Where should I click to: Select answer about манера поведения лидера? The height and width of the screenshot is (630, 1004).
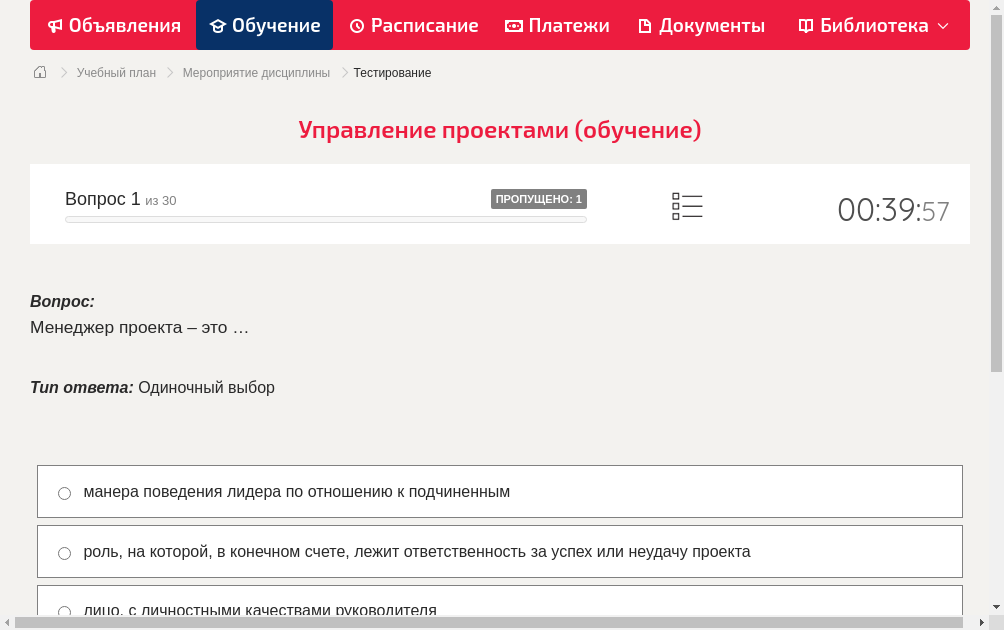(64, 492)
